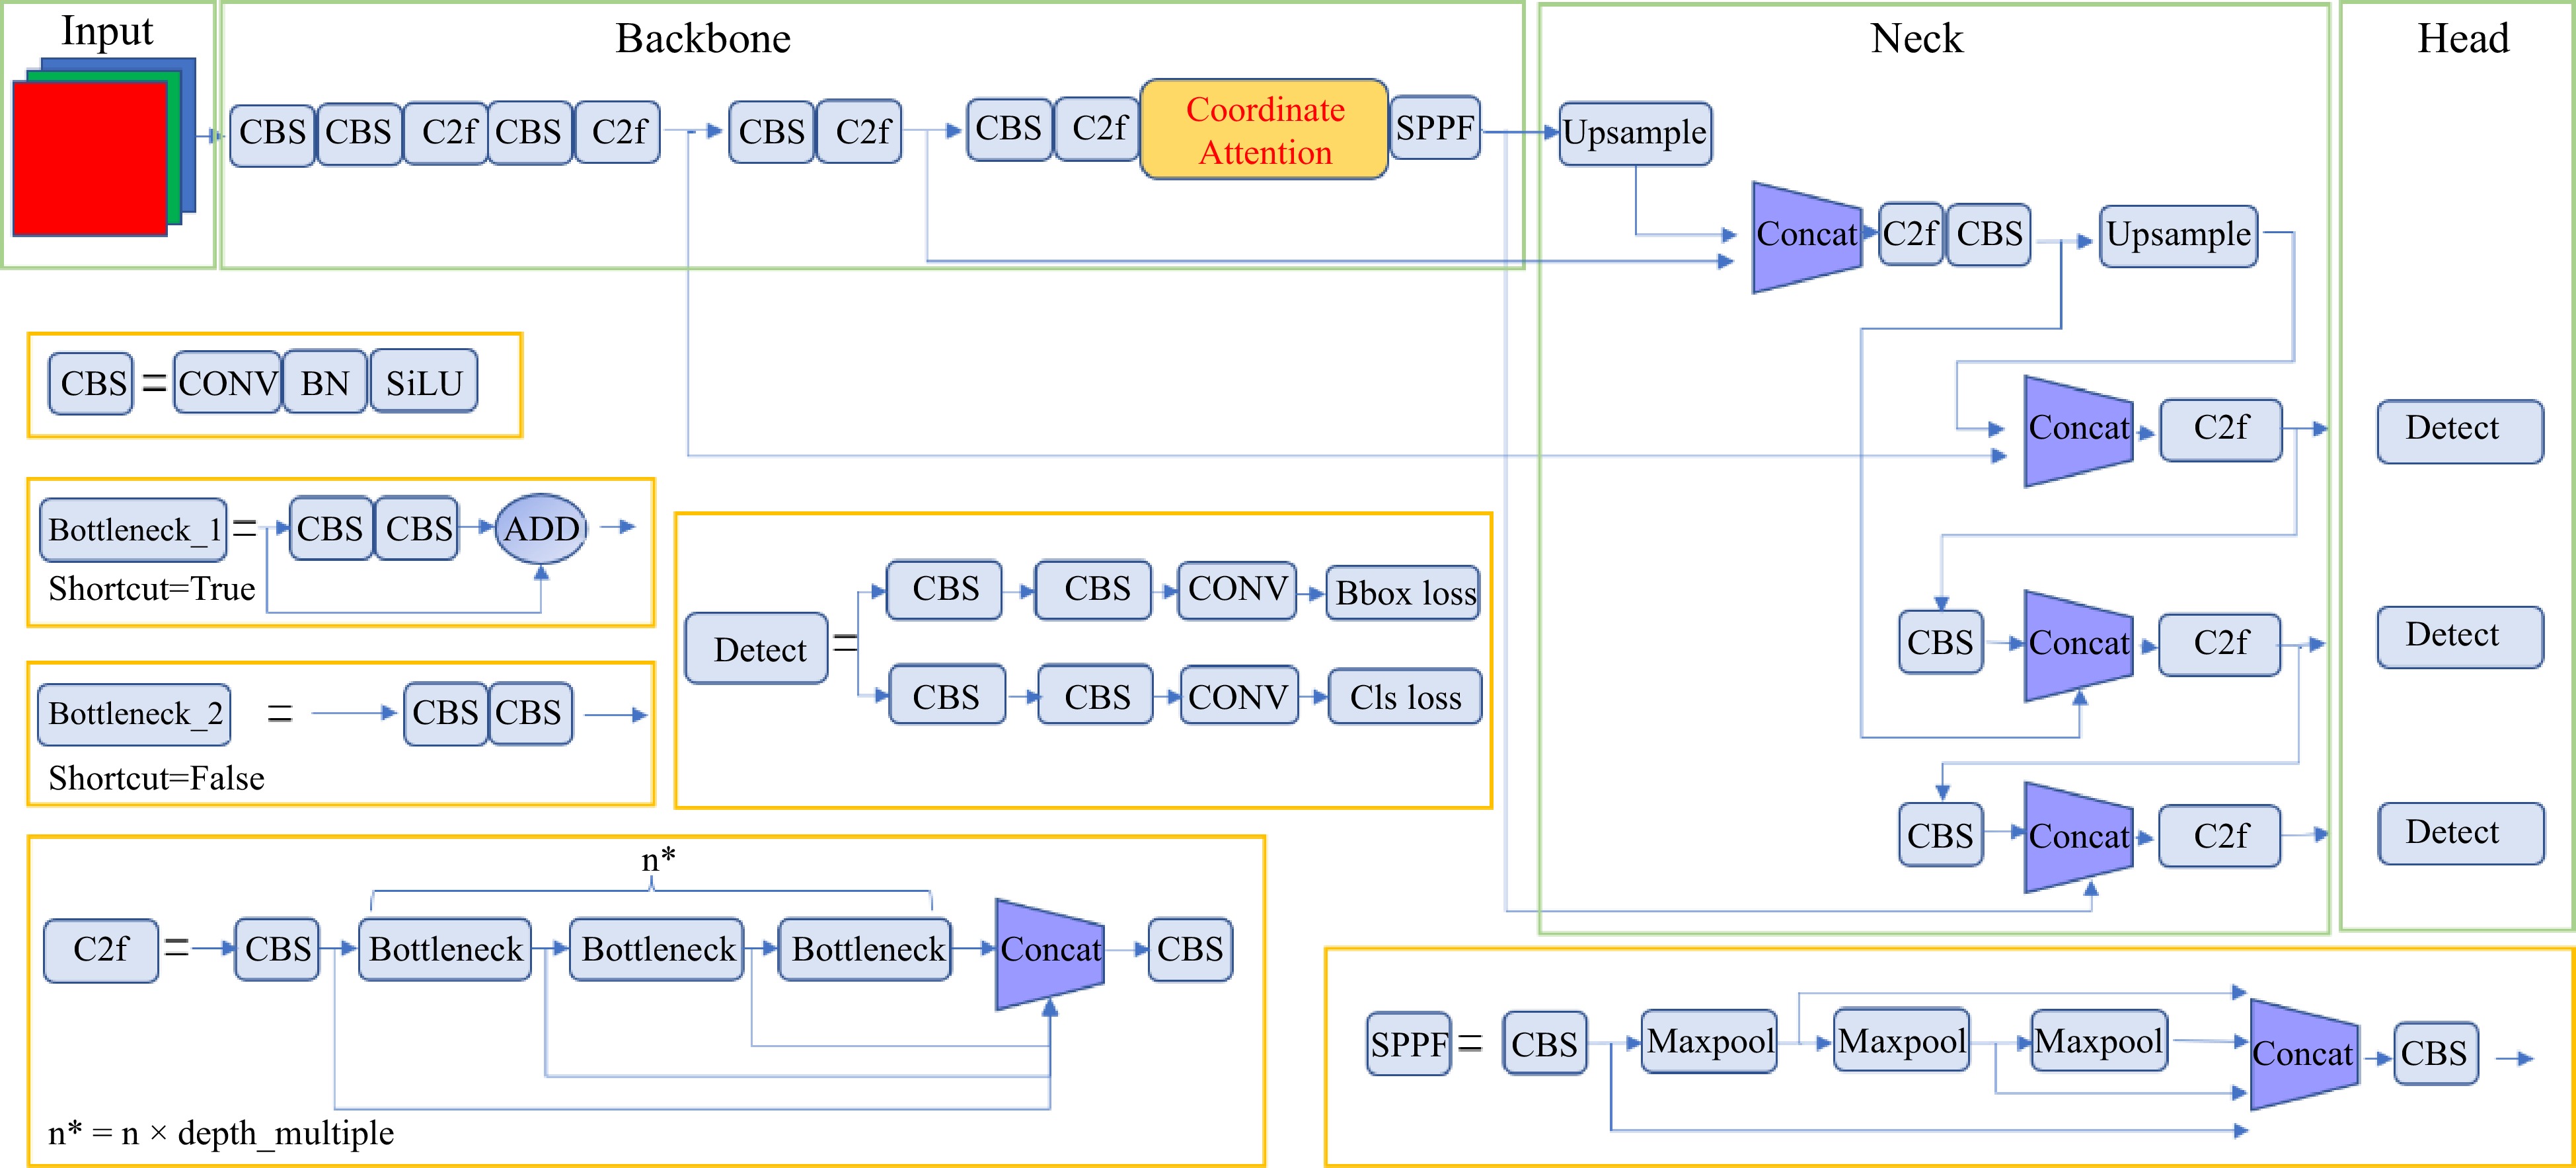Toggle Shortcut=True under Bottleneck_1

[152, 589]
